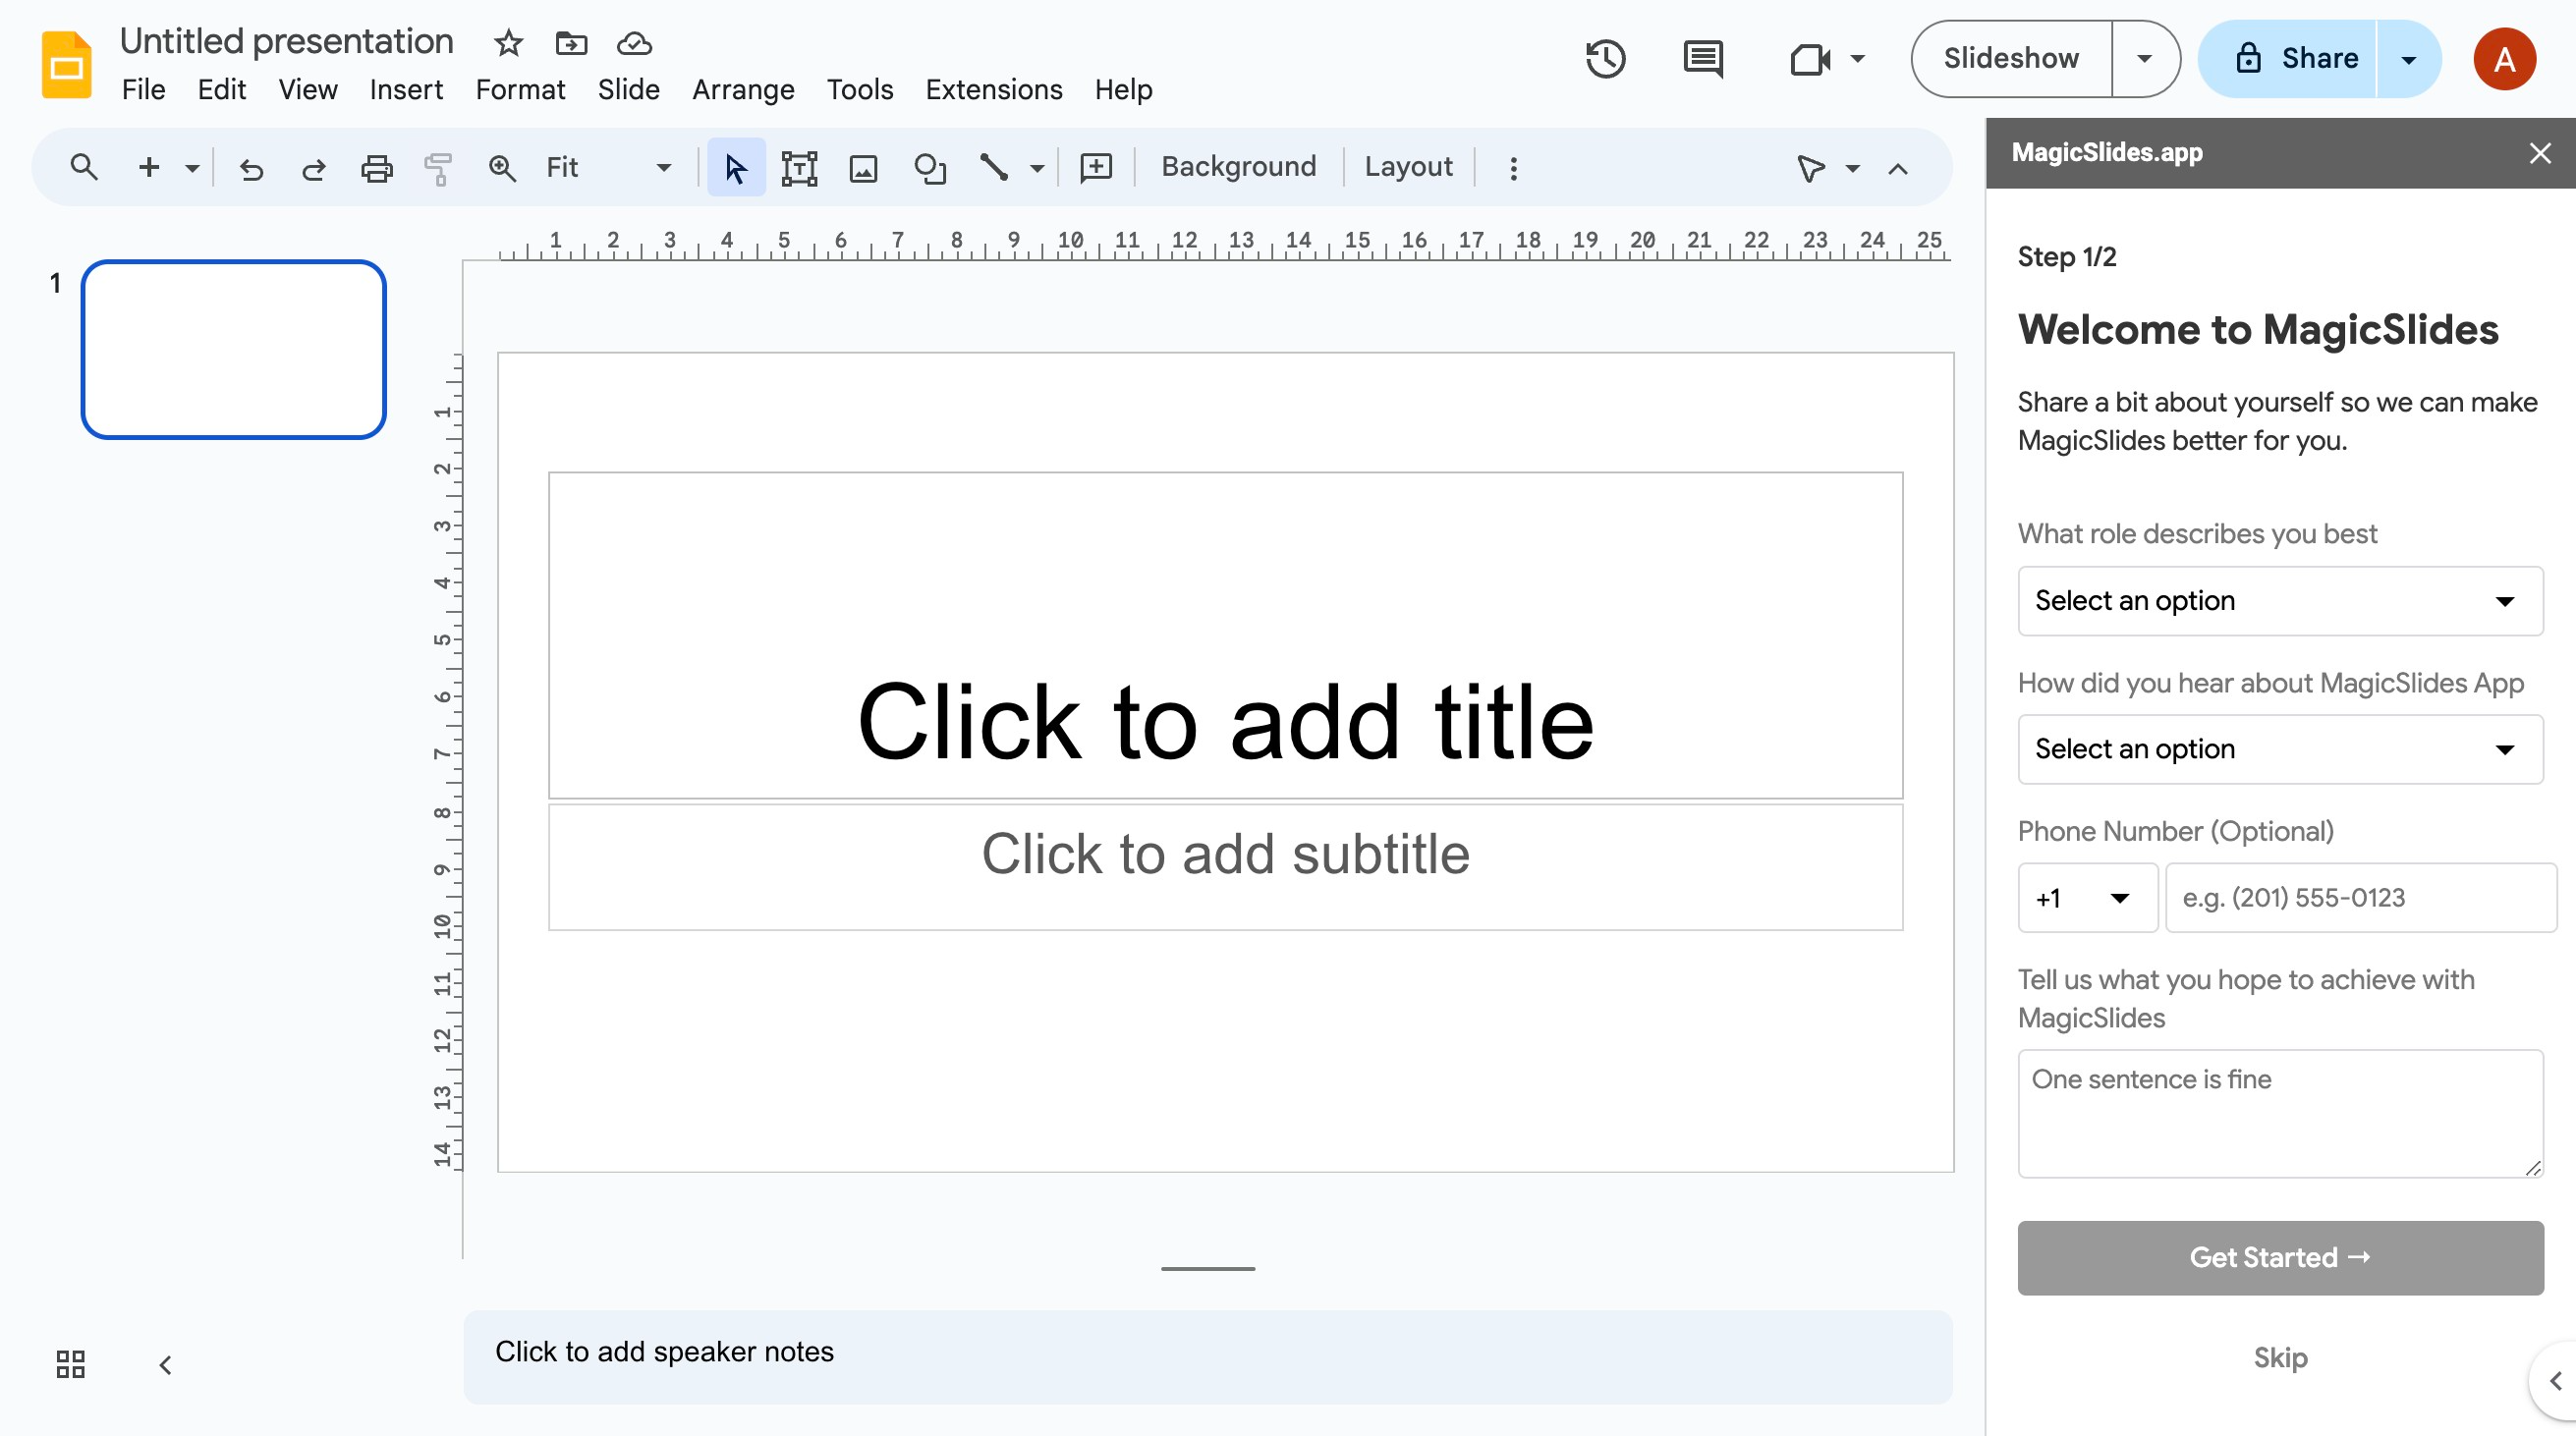2576x1436 pixels.
Task: Hide the menus with chevron up
Action: [1897, 168]
